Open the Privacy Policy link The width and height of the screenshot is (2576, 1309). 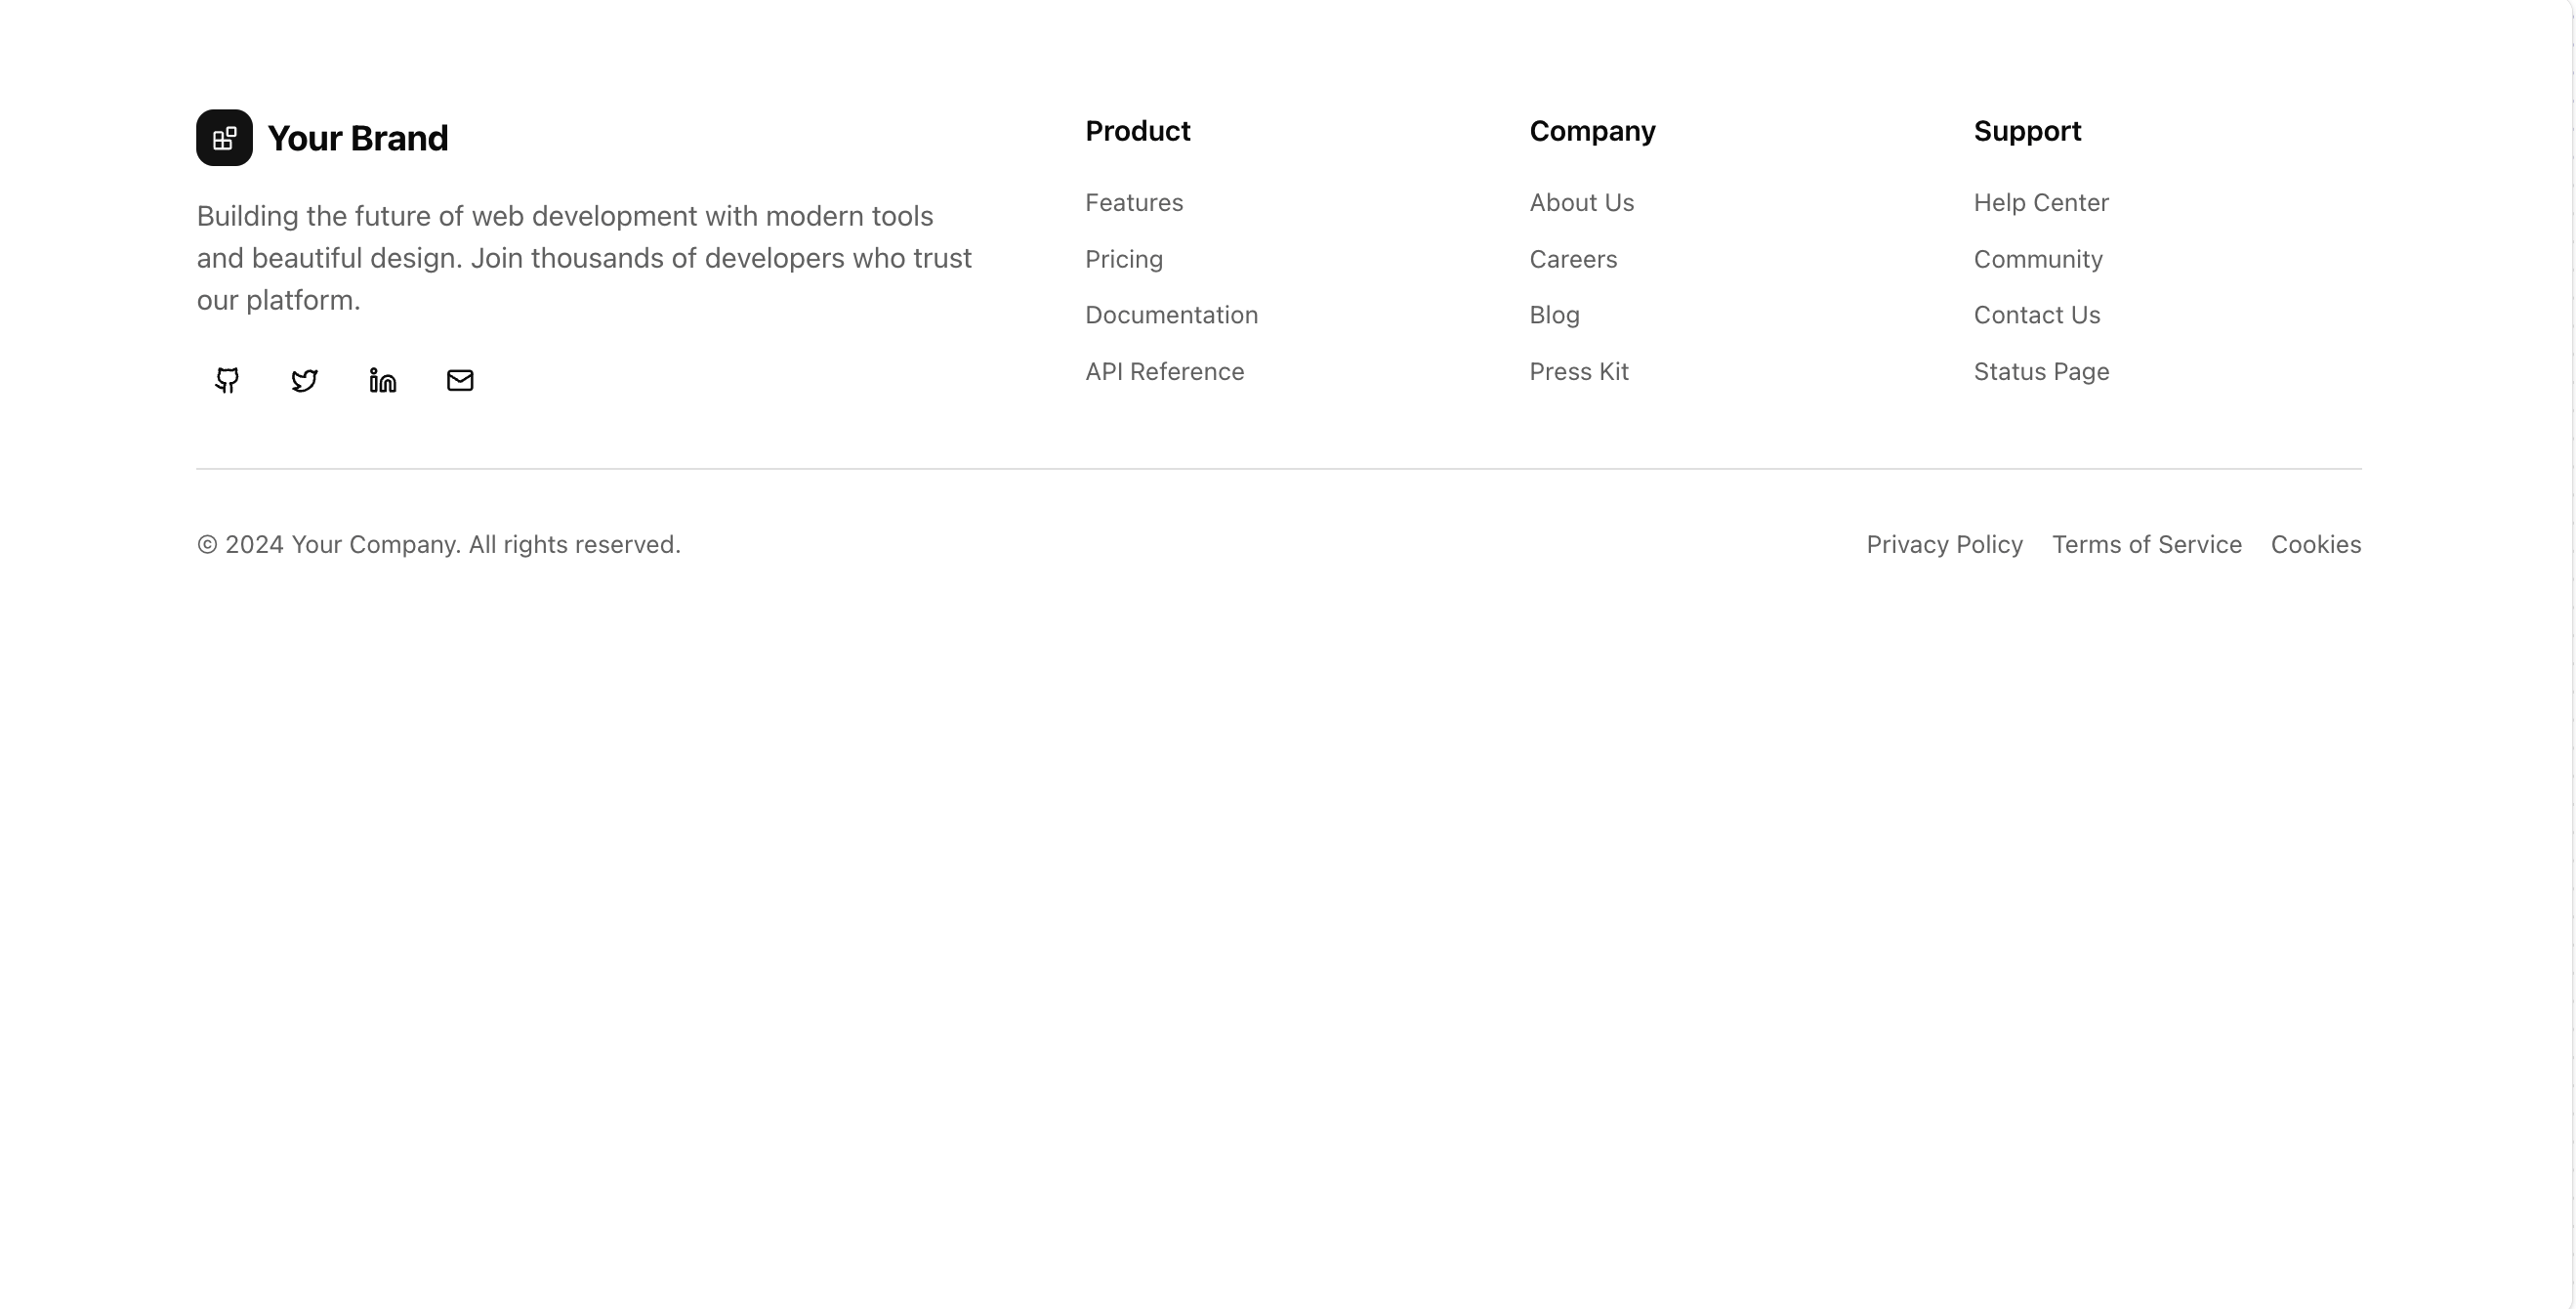[1944, 545]
